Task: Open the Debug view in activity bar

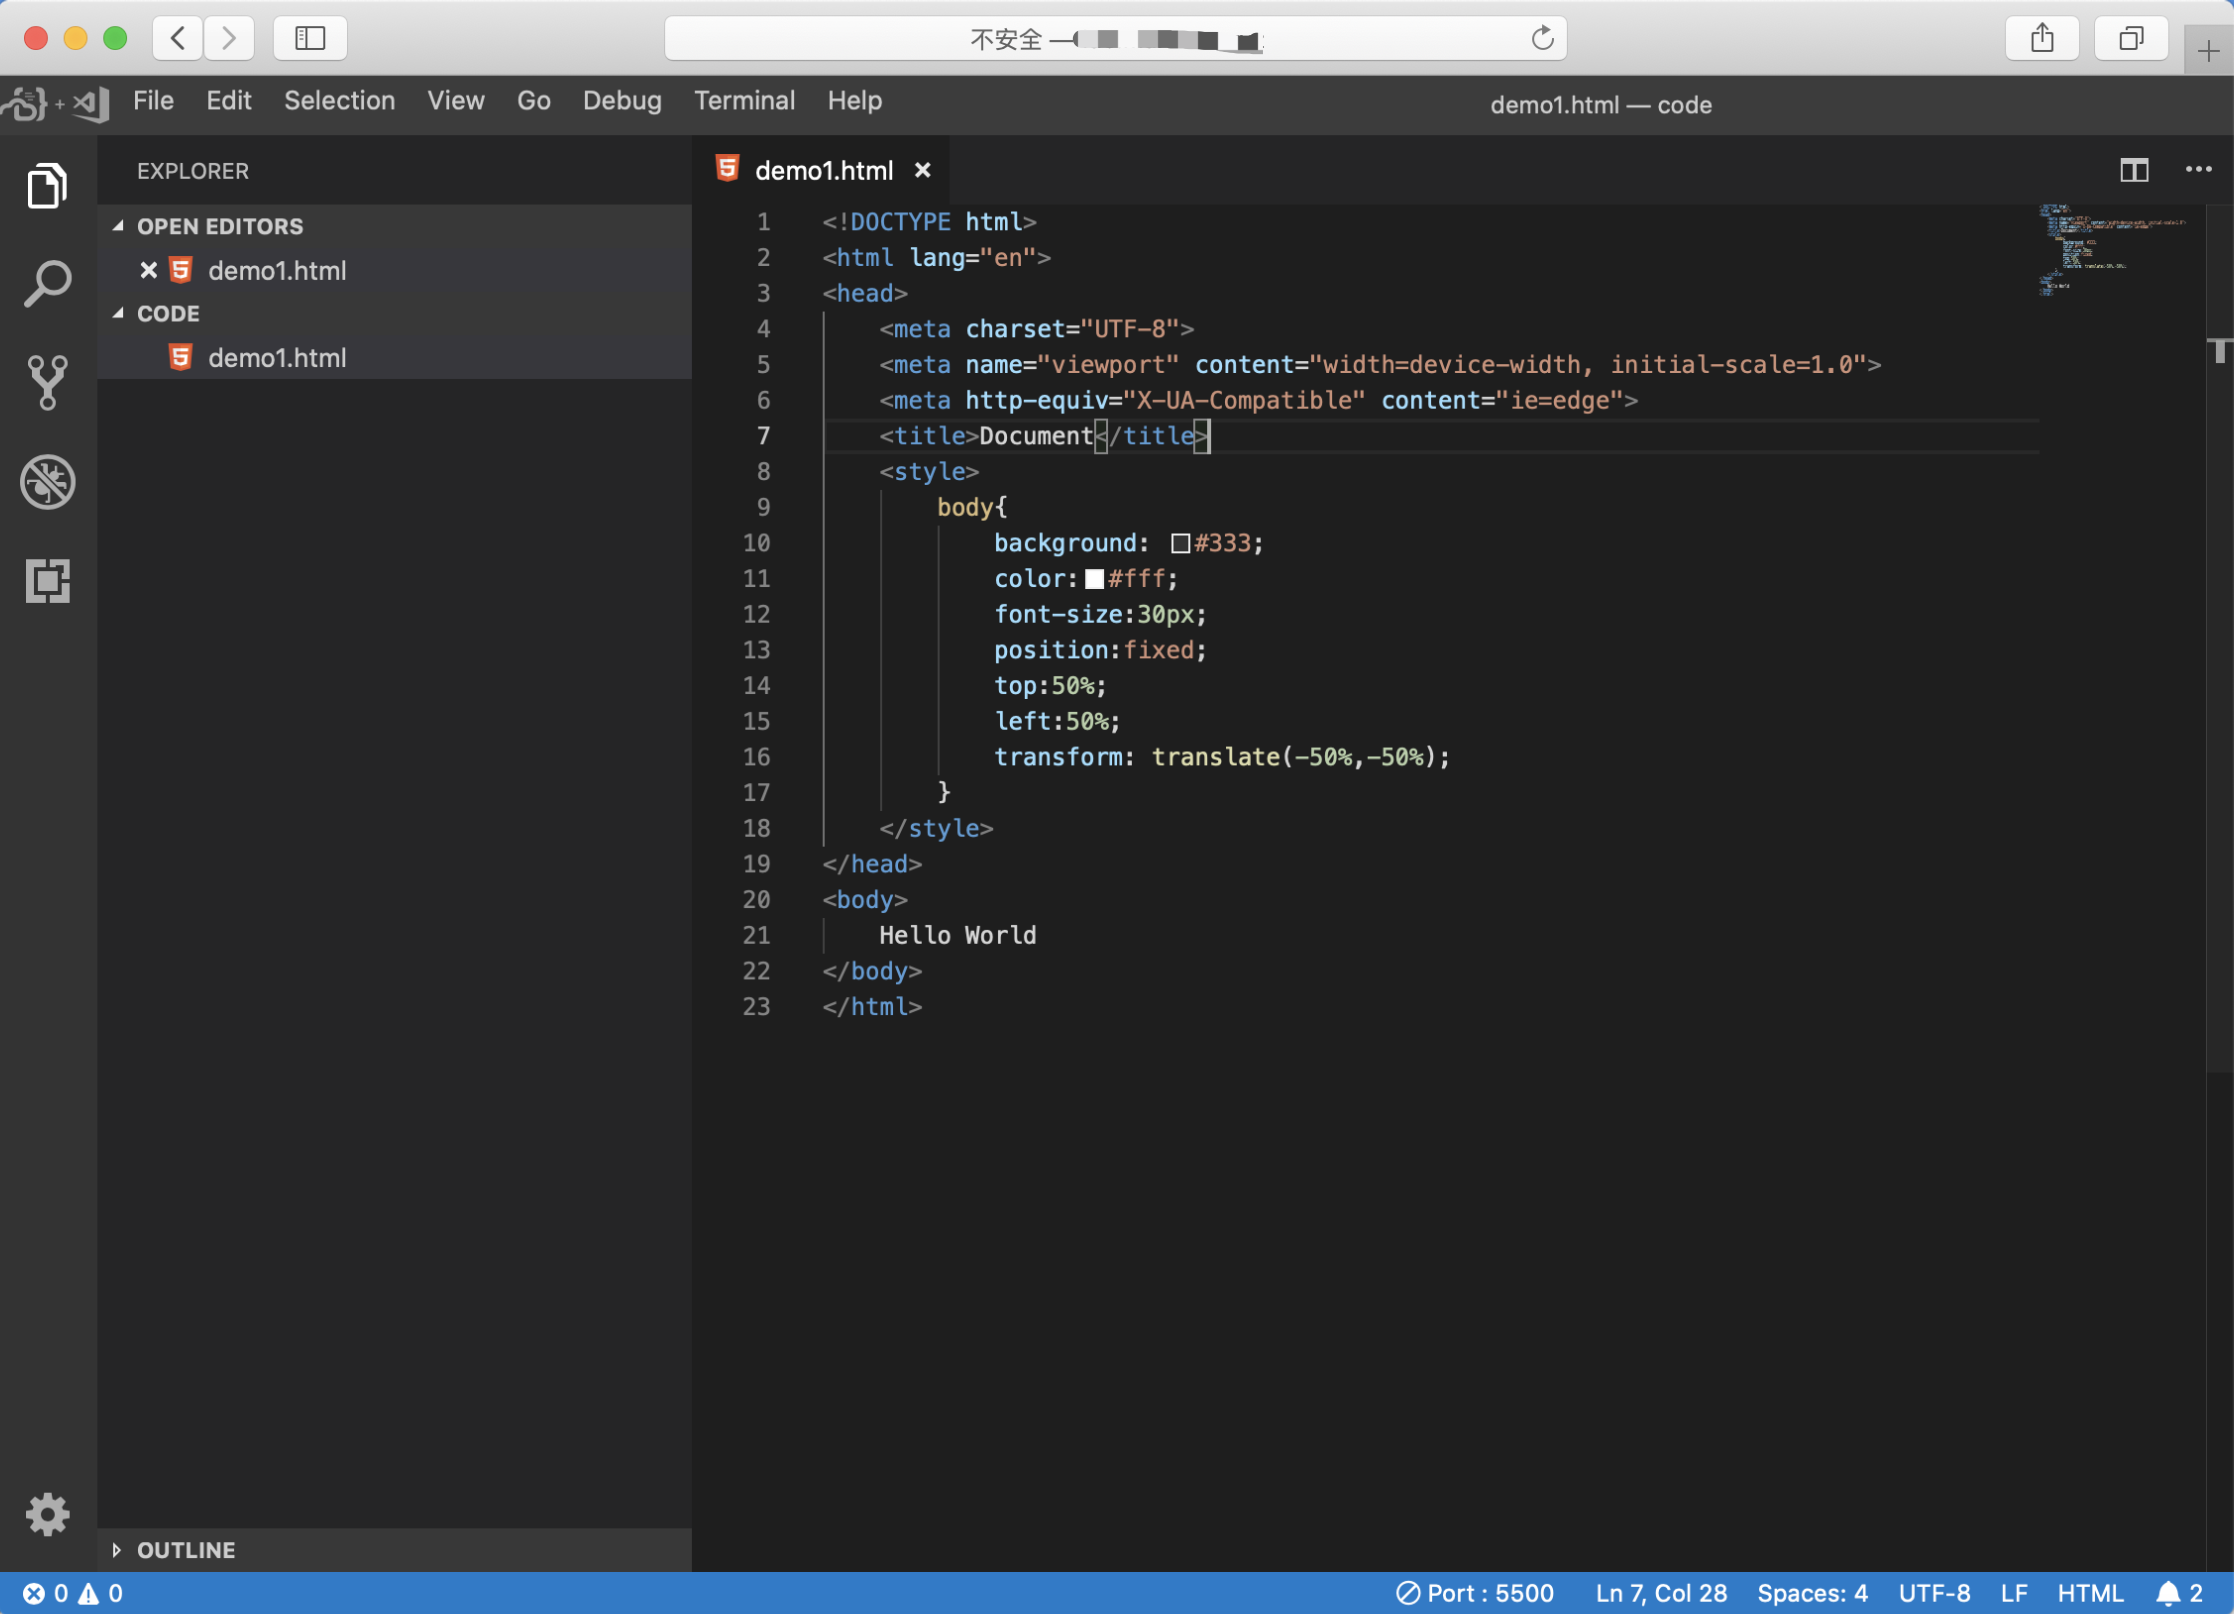Action: click(47, 482)
